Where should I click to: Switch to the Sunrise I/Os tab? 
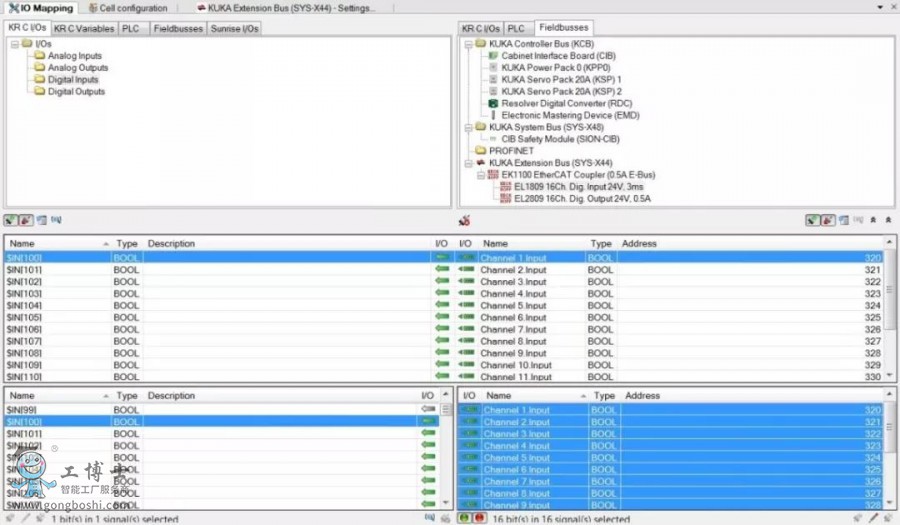235,28
